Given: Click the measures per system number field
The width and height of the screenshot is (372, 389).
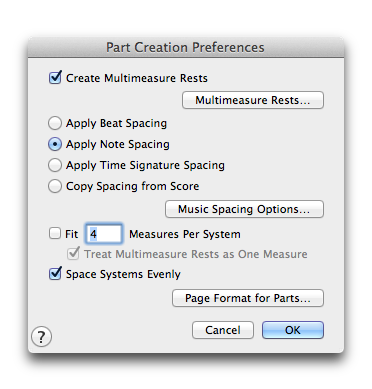Looking at the screenshot, I should click(104, 234).
